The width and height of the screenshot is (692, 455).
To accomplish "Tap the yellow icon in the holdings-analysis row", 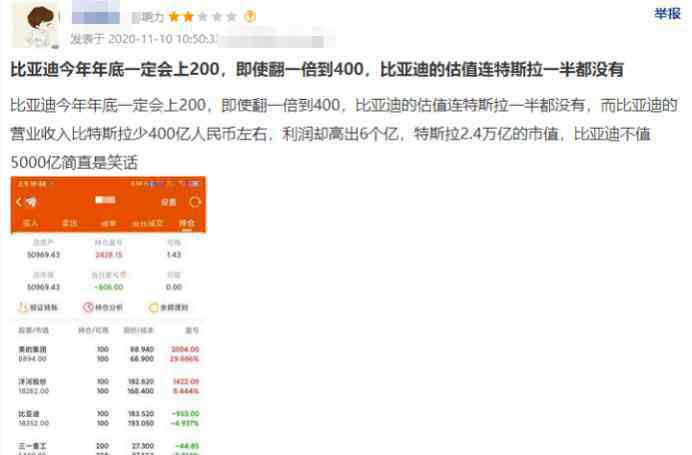I will tap(153, 308).
